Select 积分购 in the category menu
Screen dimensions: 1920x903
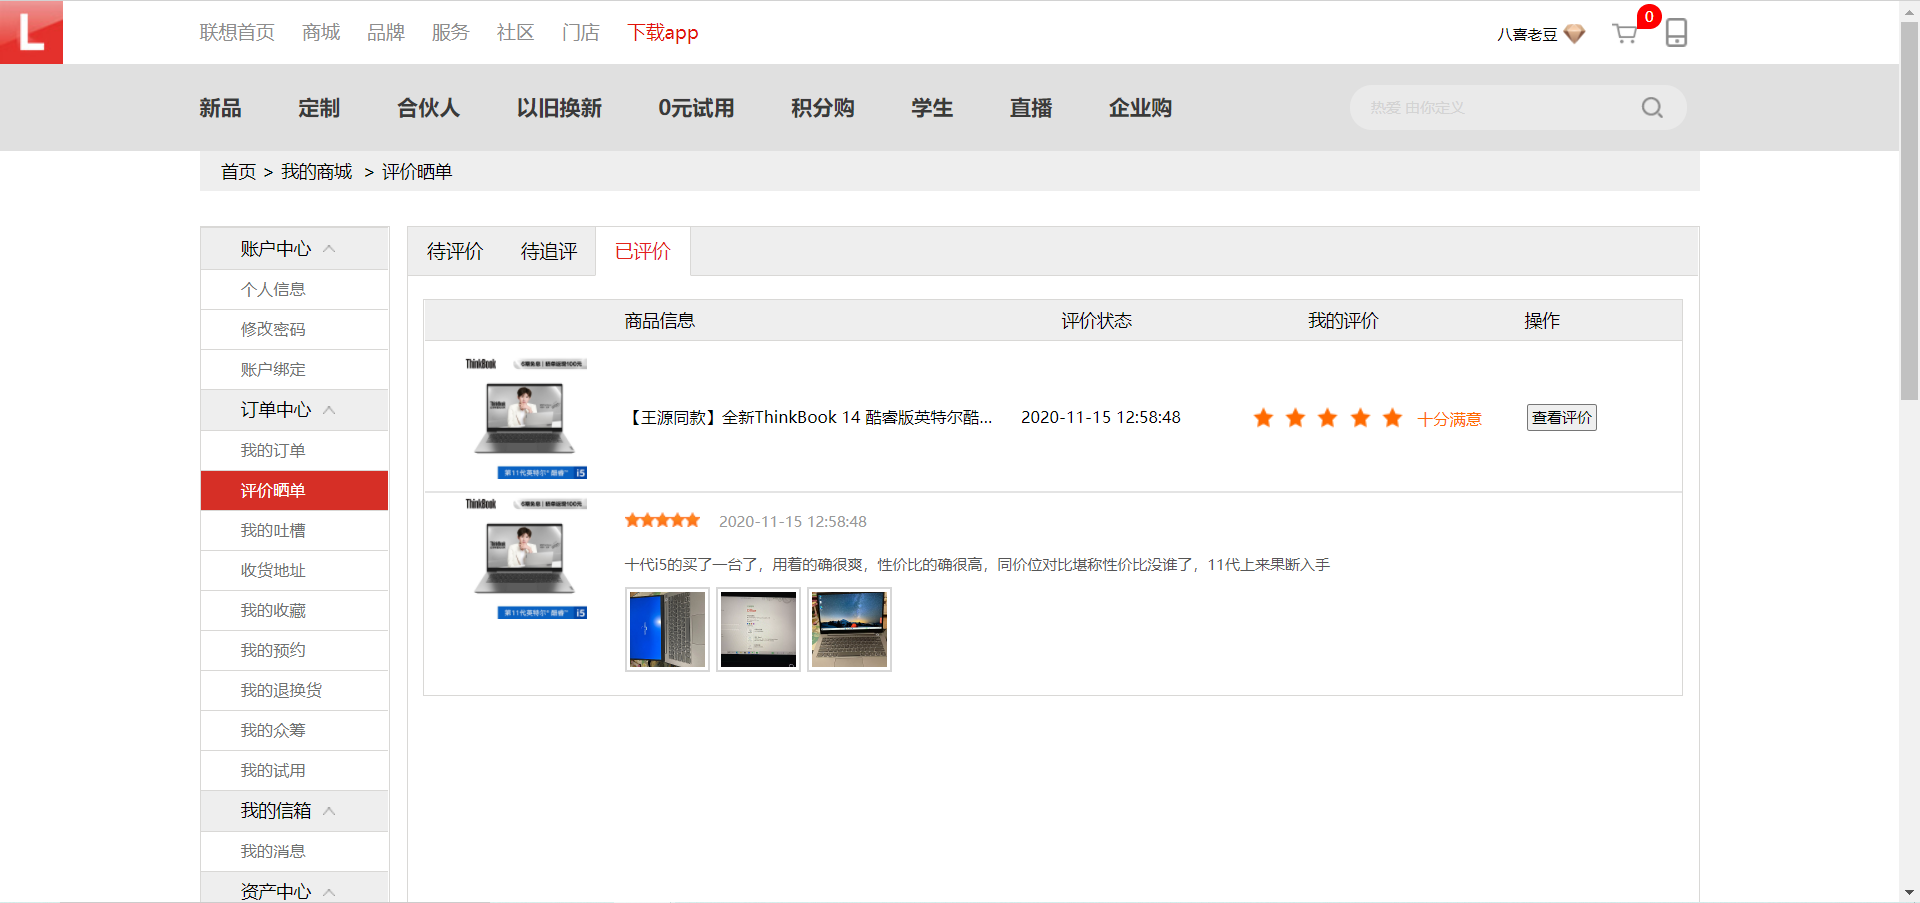pos(822,108)
